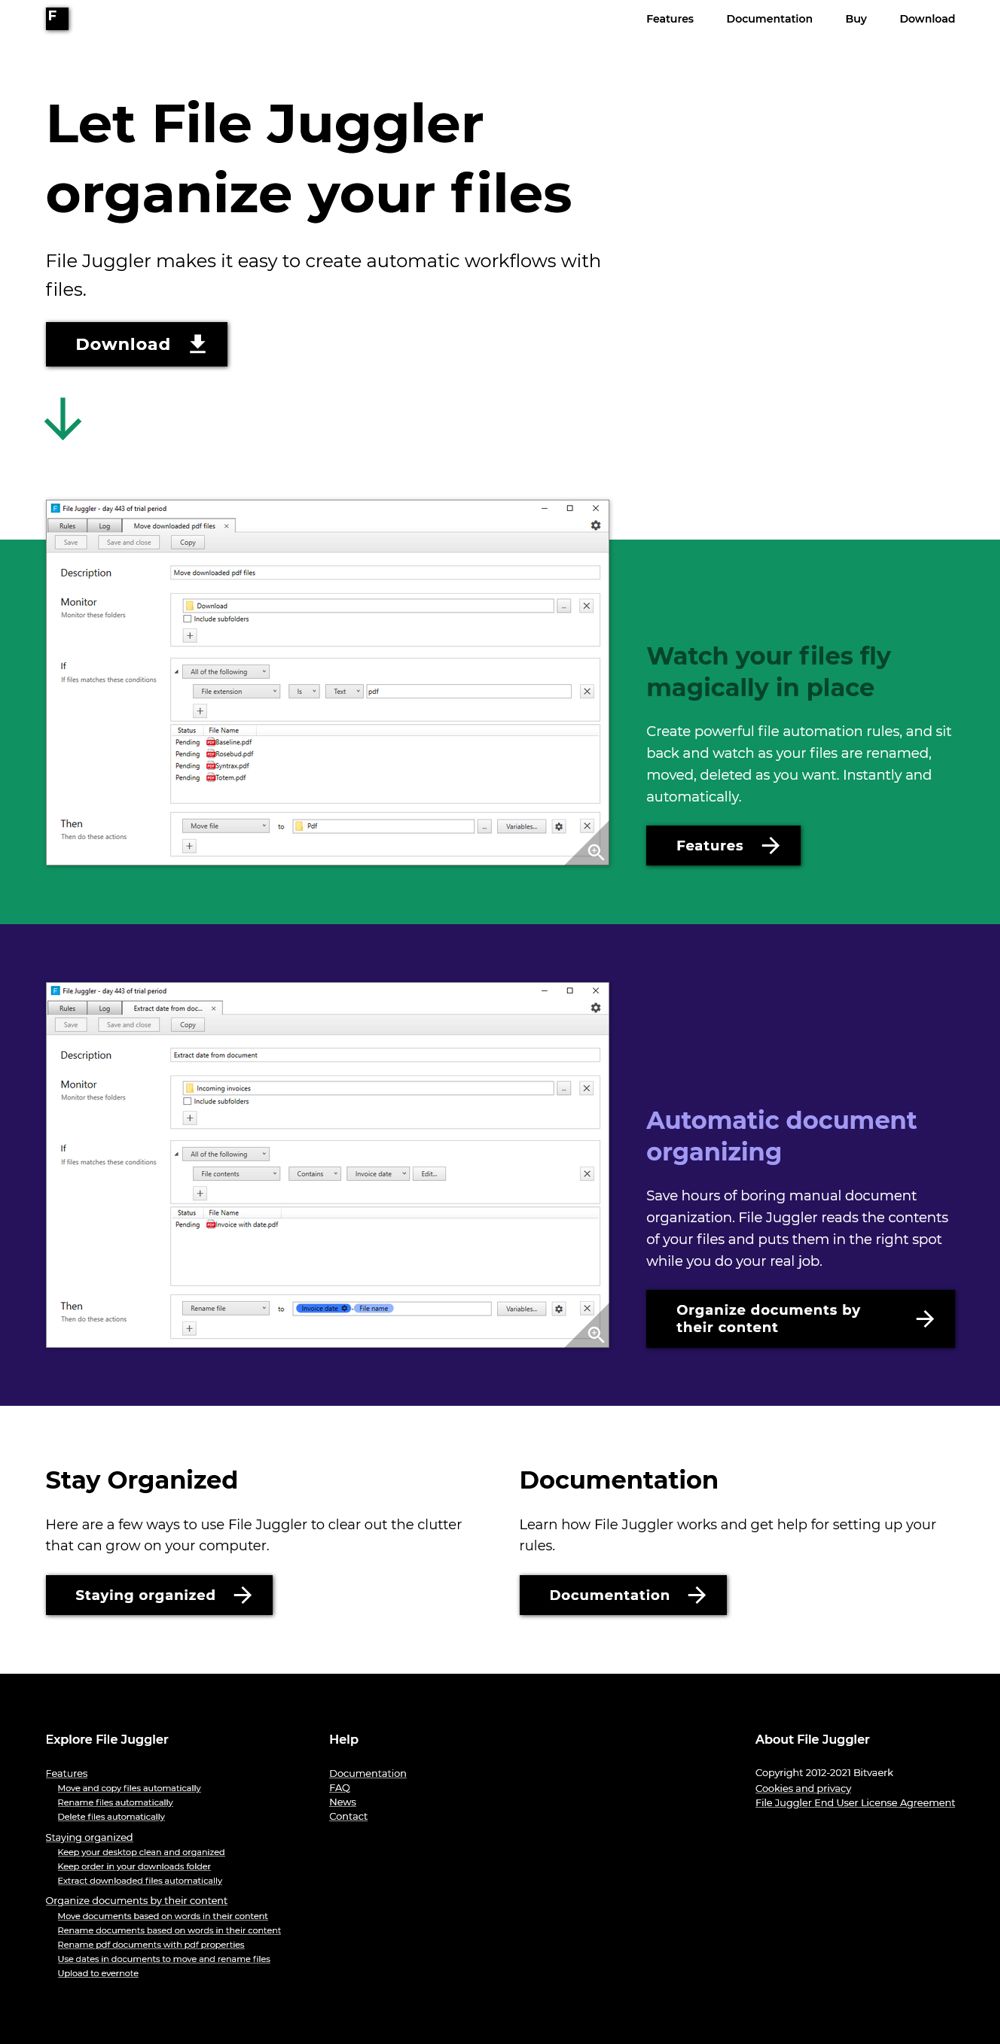Click magnifier icon on Extract date from document screenshot

595,1334
